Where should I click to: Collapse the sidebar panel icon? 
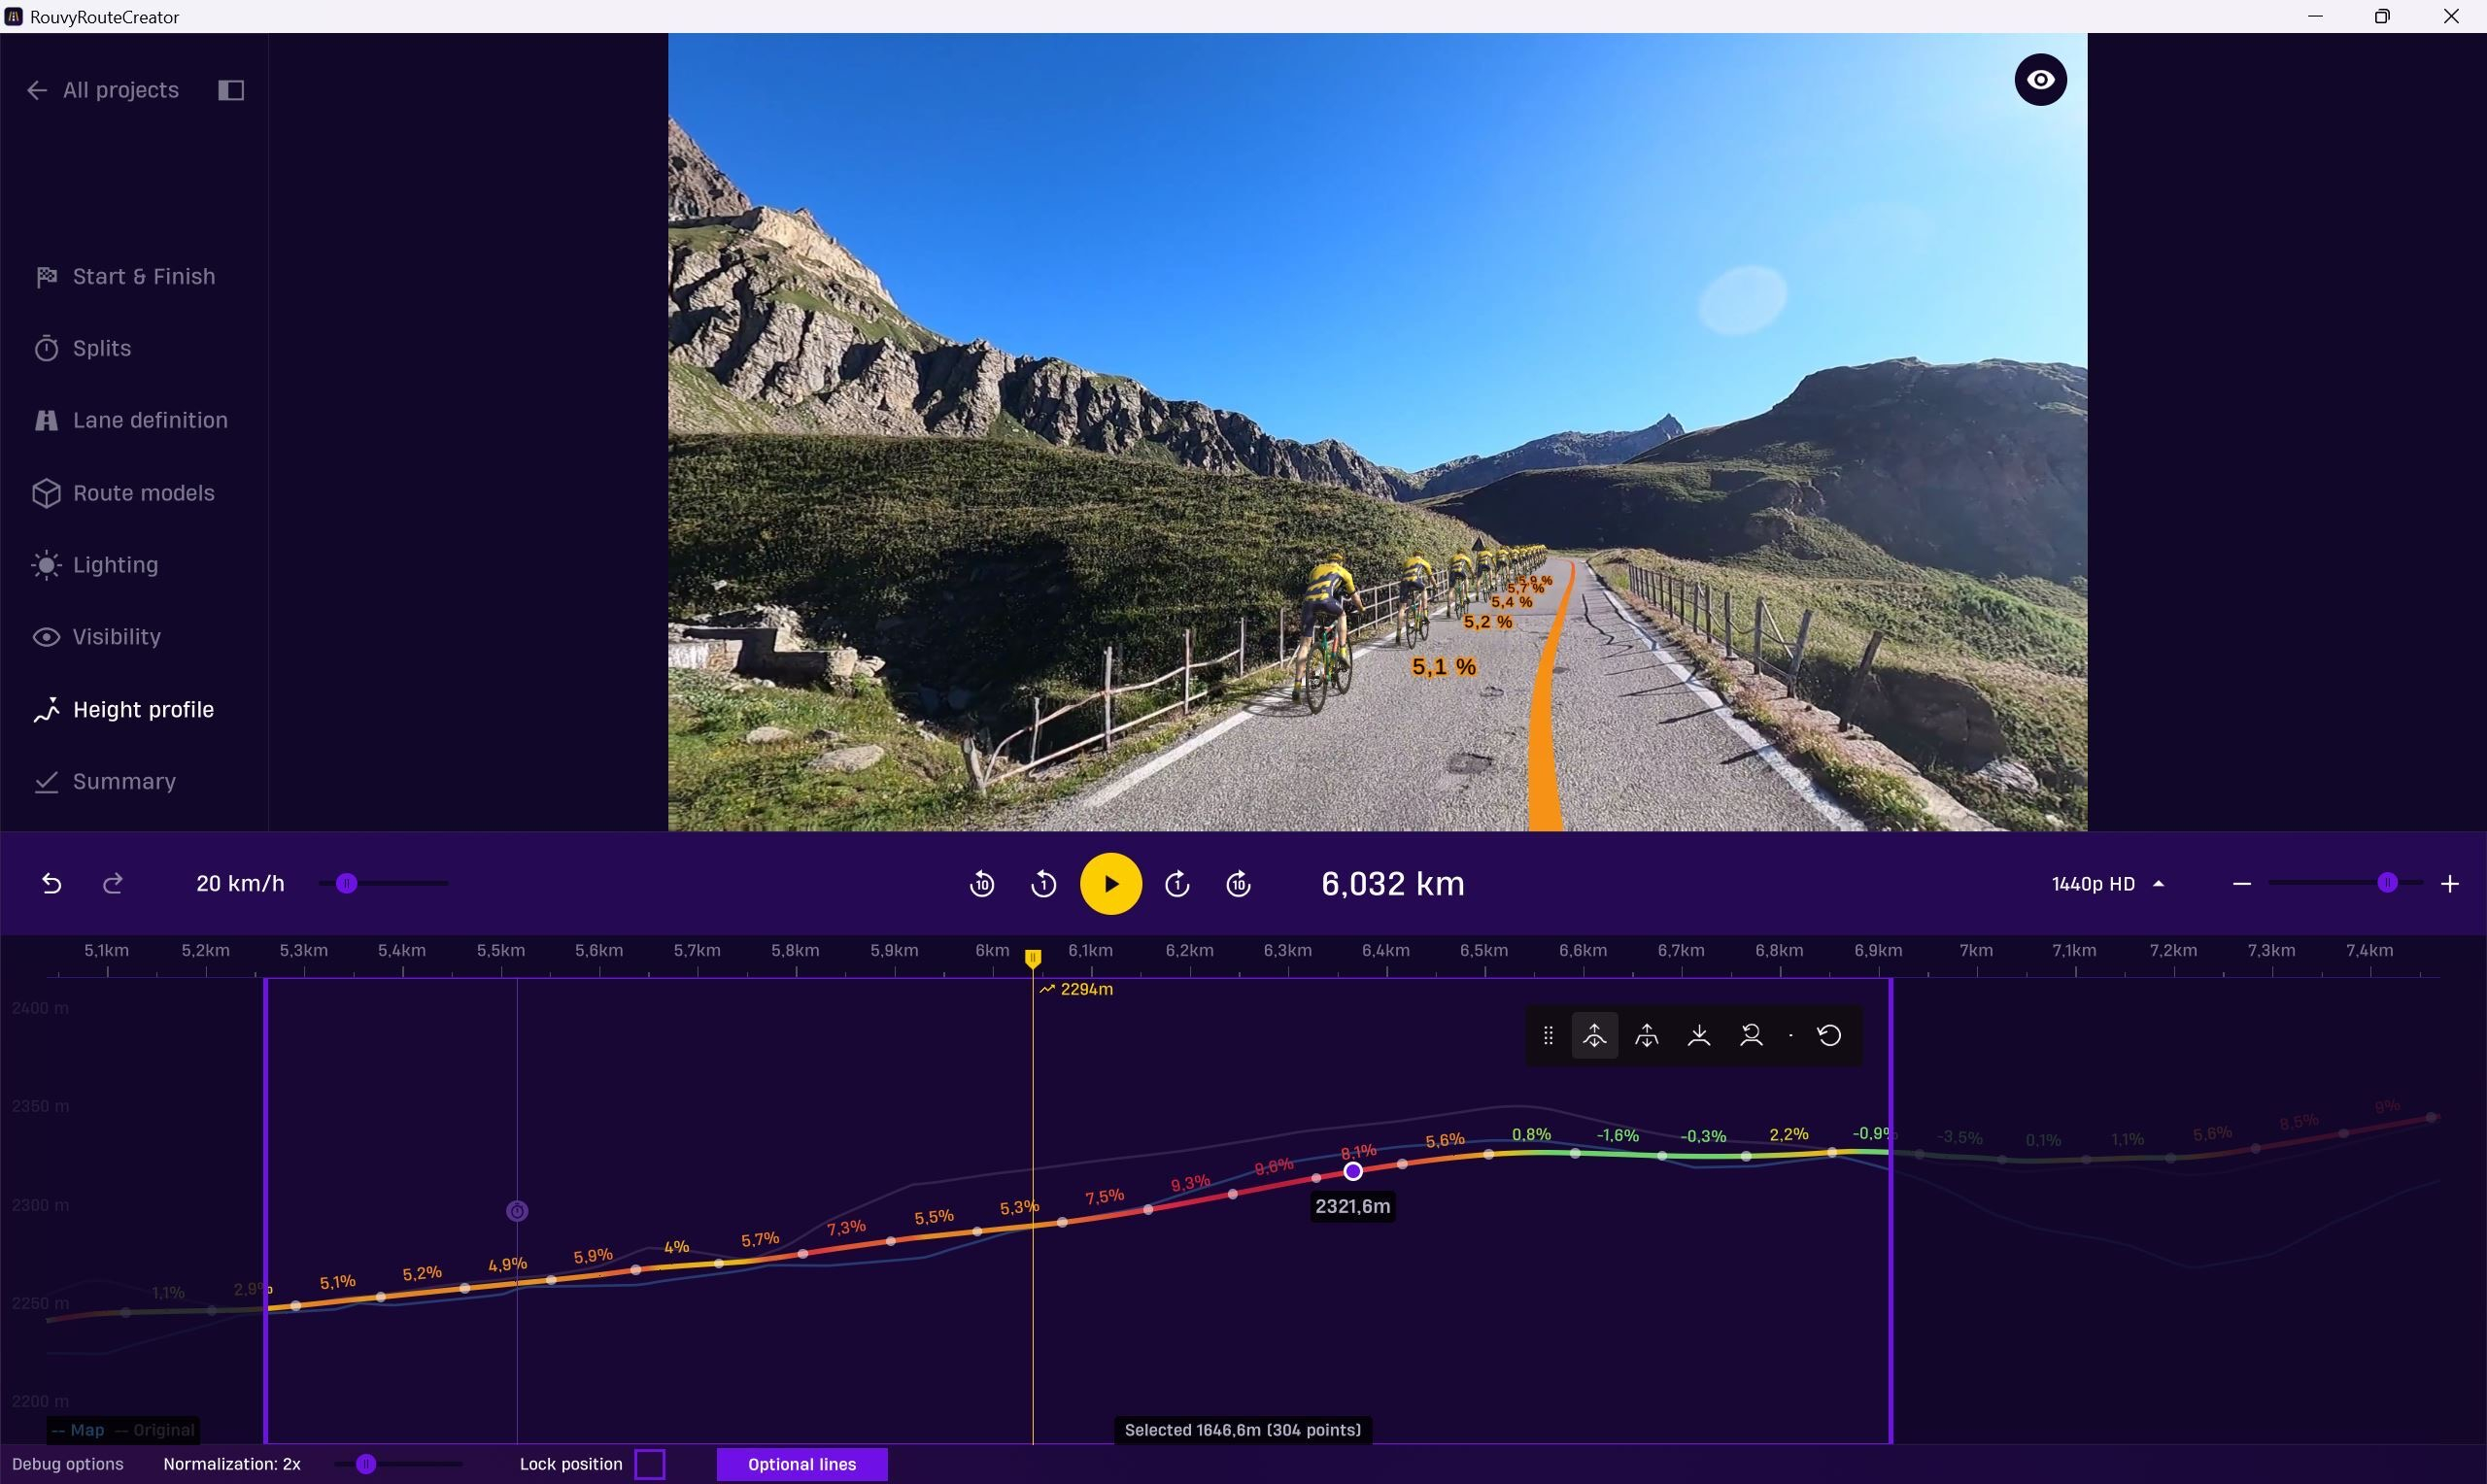click(x=231, y=90)
